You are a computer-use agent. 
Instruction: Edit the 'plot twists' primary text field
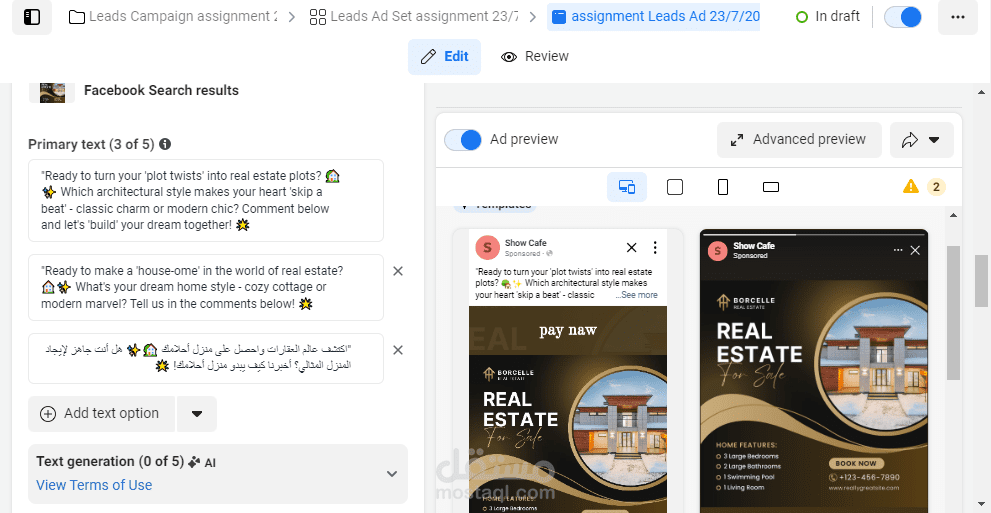click(x=206, y=200)
